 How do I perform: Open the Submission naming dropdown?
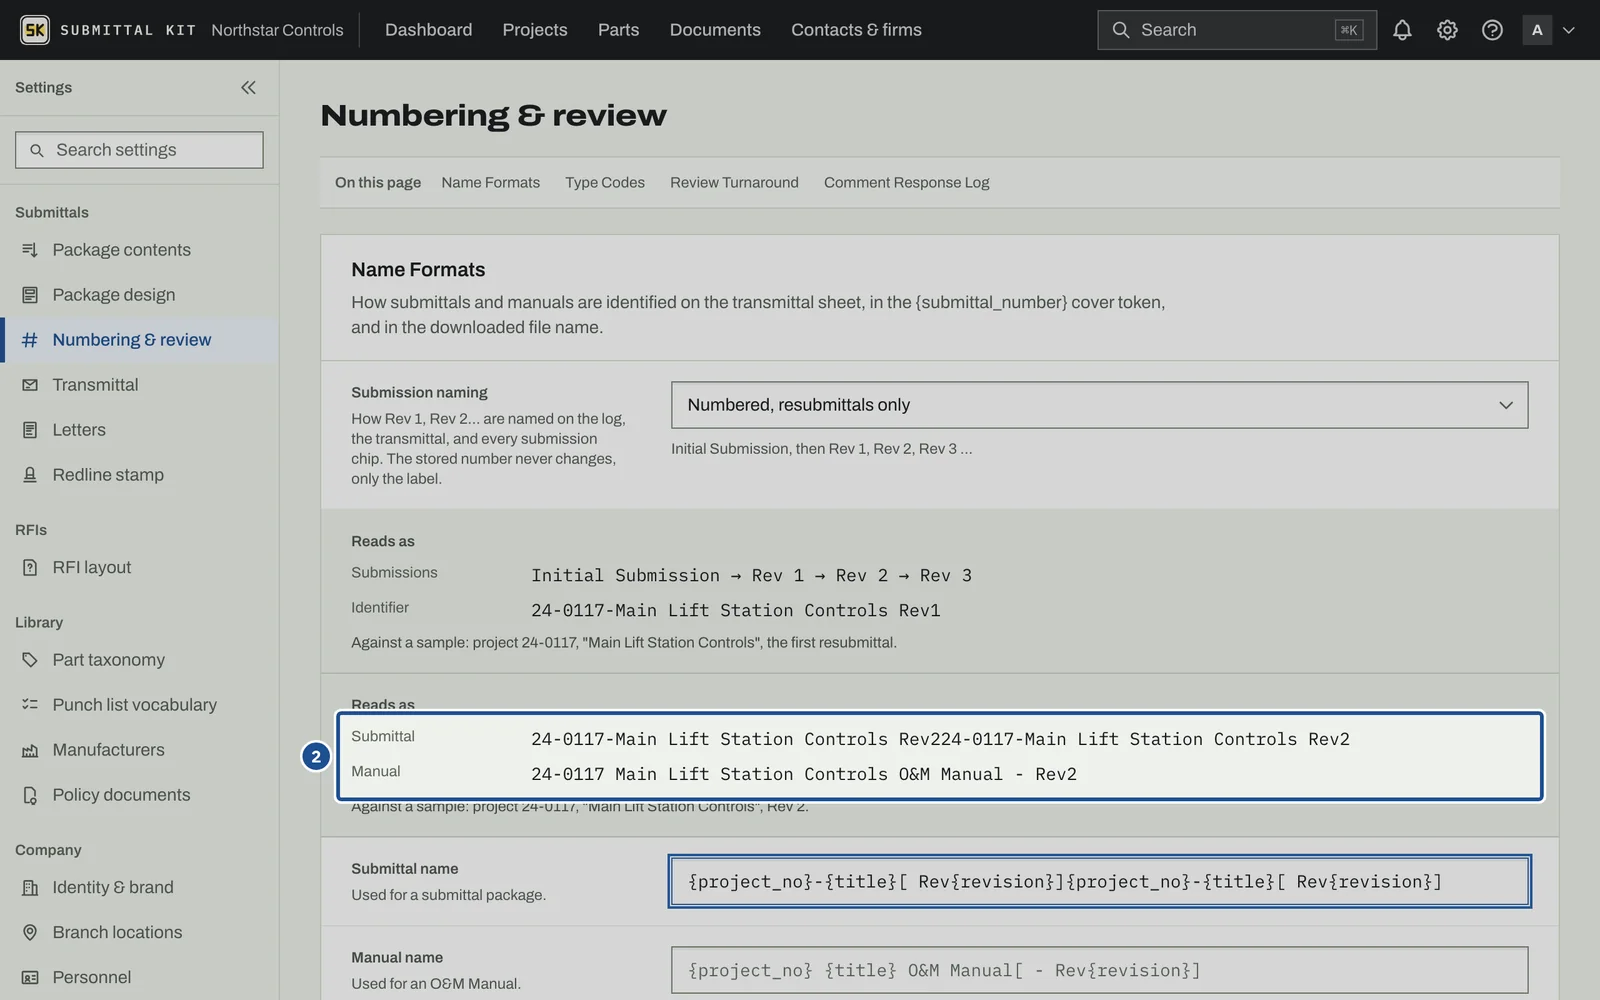coord(1099,405)
